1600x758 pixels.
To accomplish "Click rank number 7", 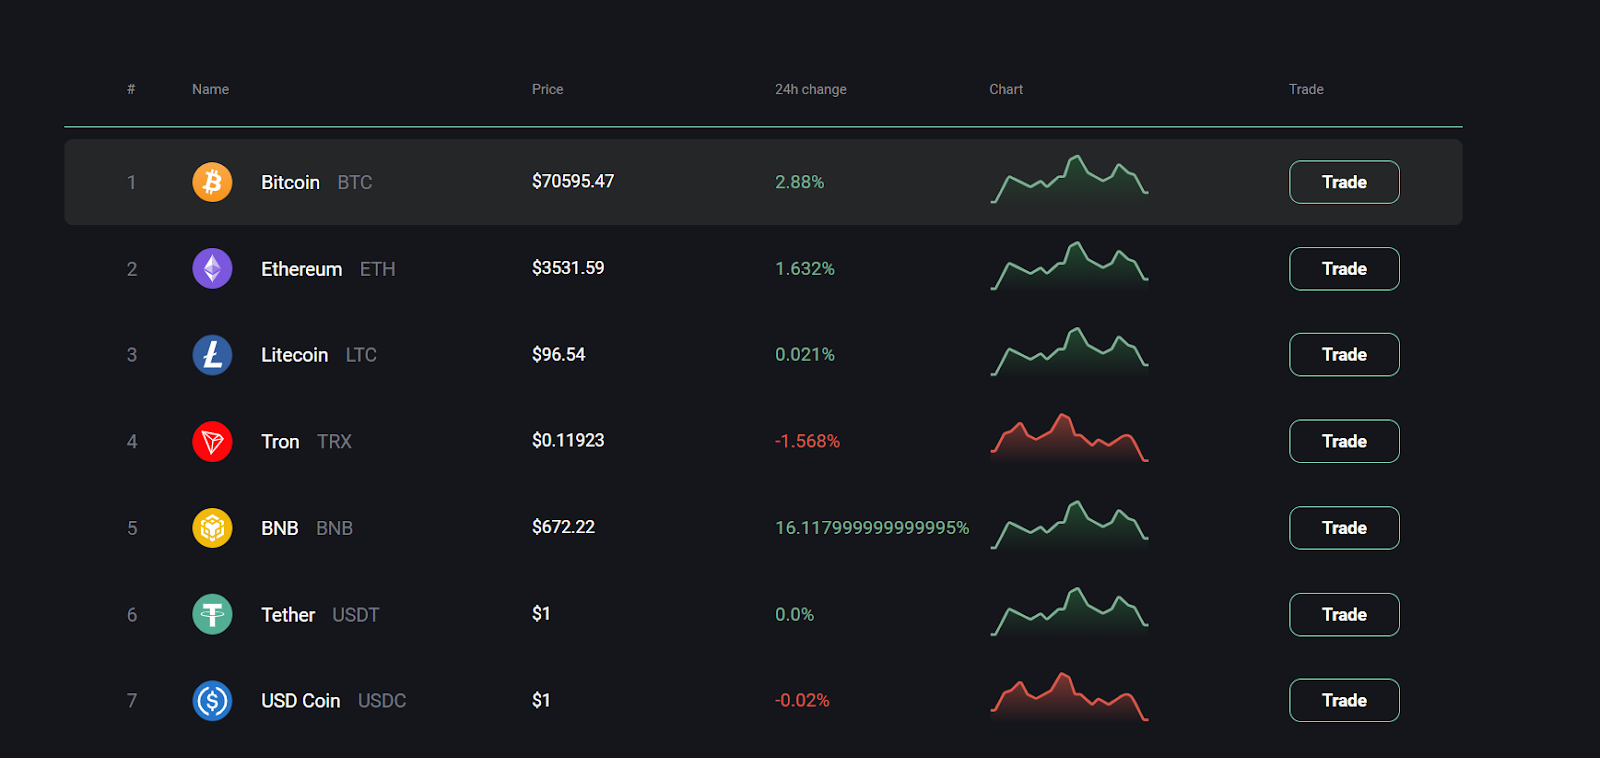I will [132, 701].
